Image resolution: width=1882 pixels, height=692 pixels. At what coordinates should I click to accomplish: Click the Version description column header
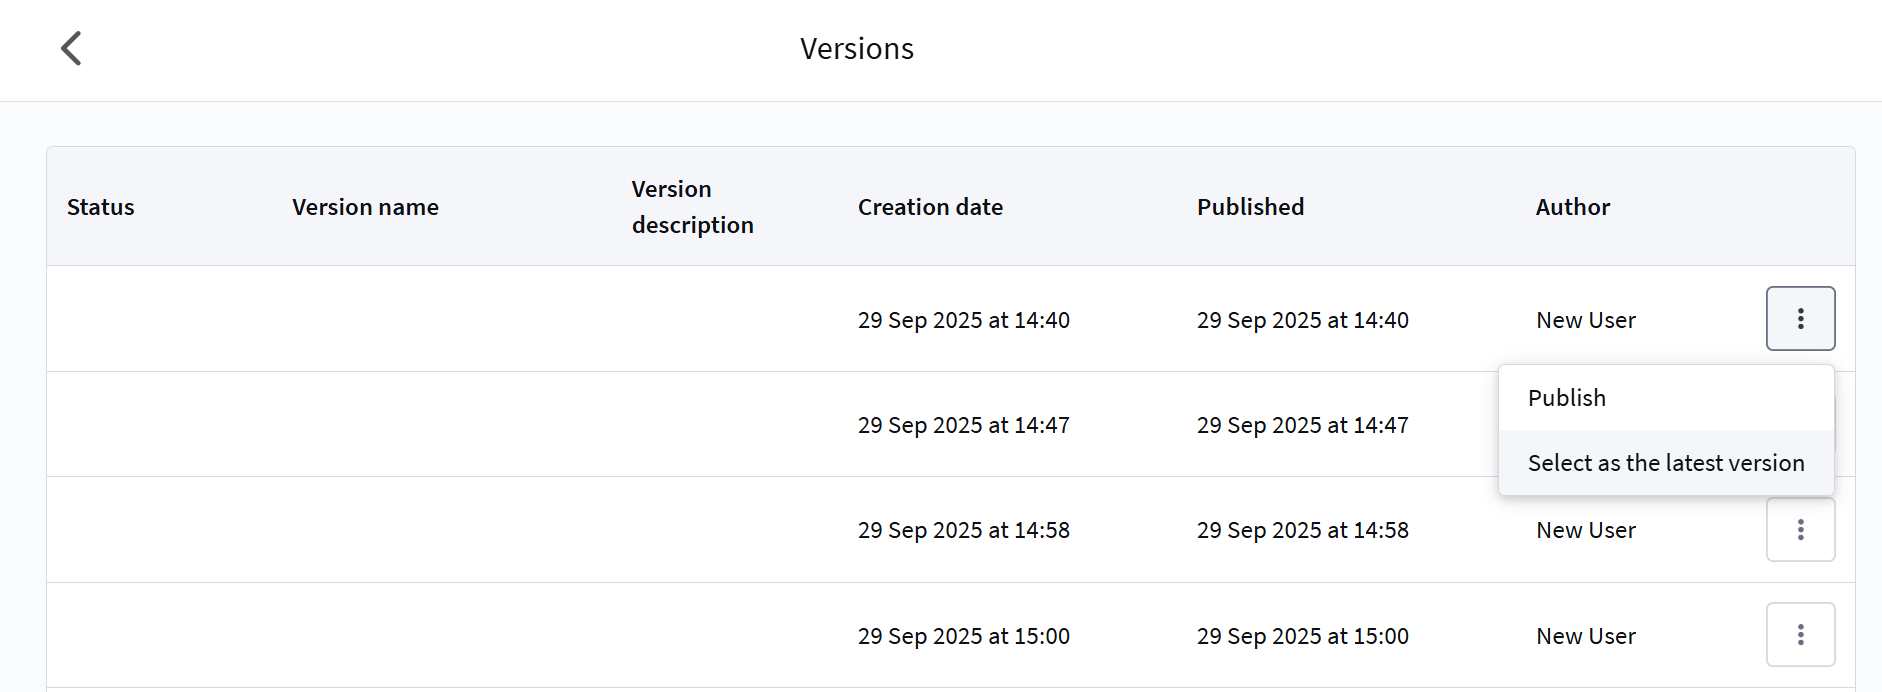tap(692, 207)
